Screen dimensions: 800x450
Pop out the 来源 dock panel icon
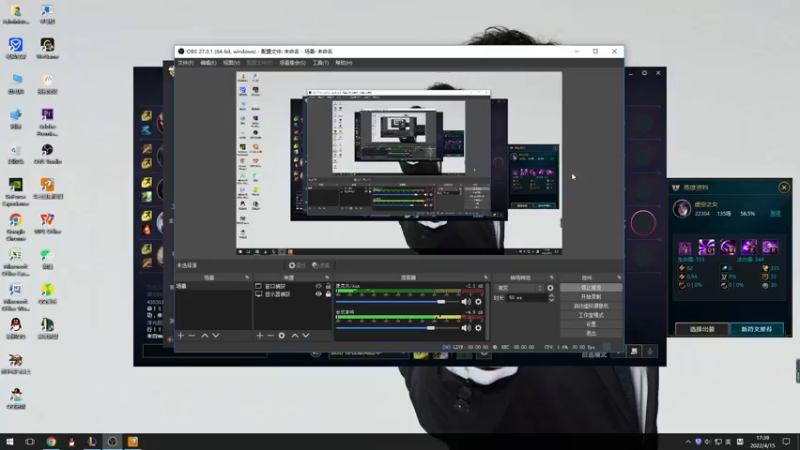[x=327, y=278]
